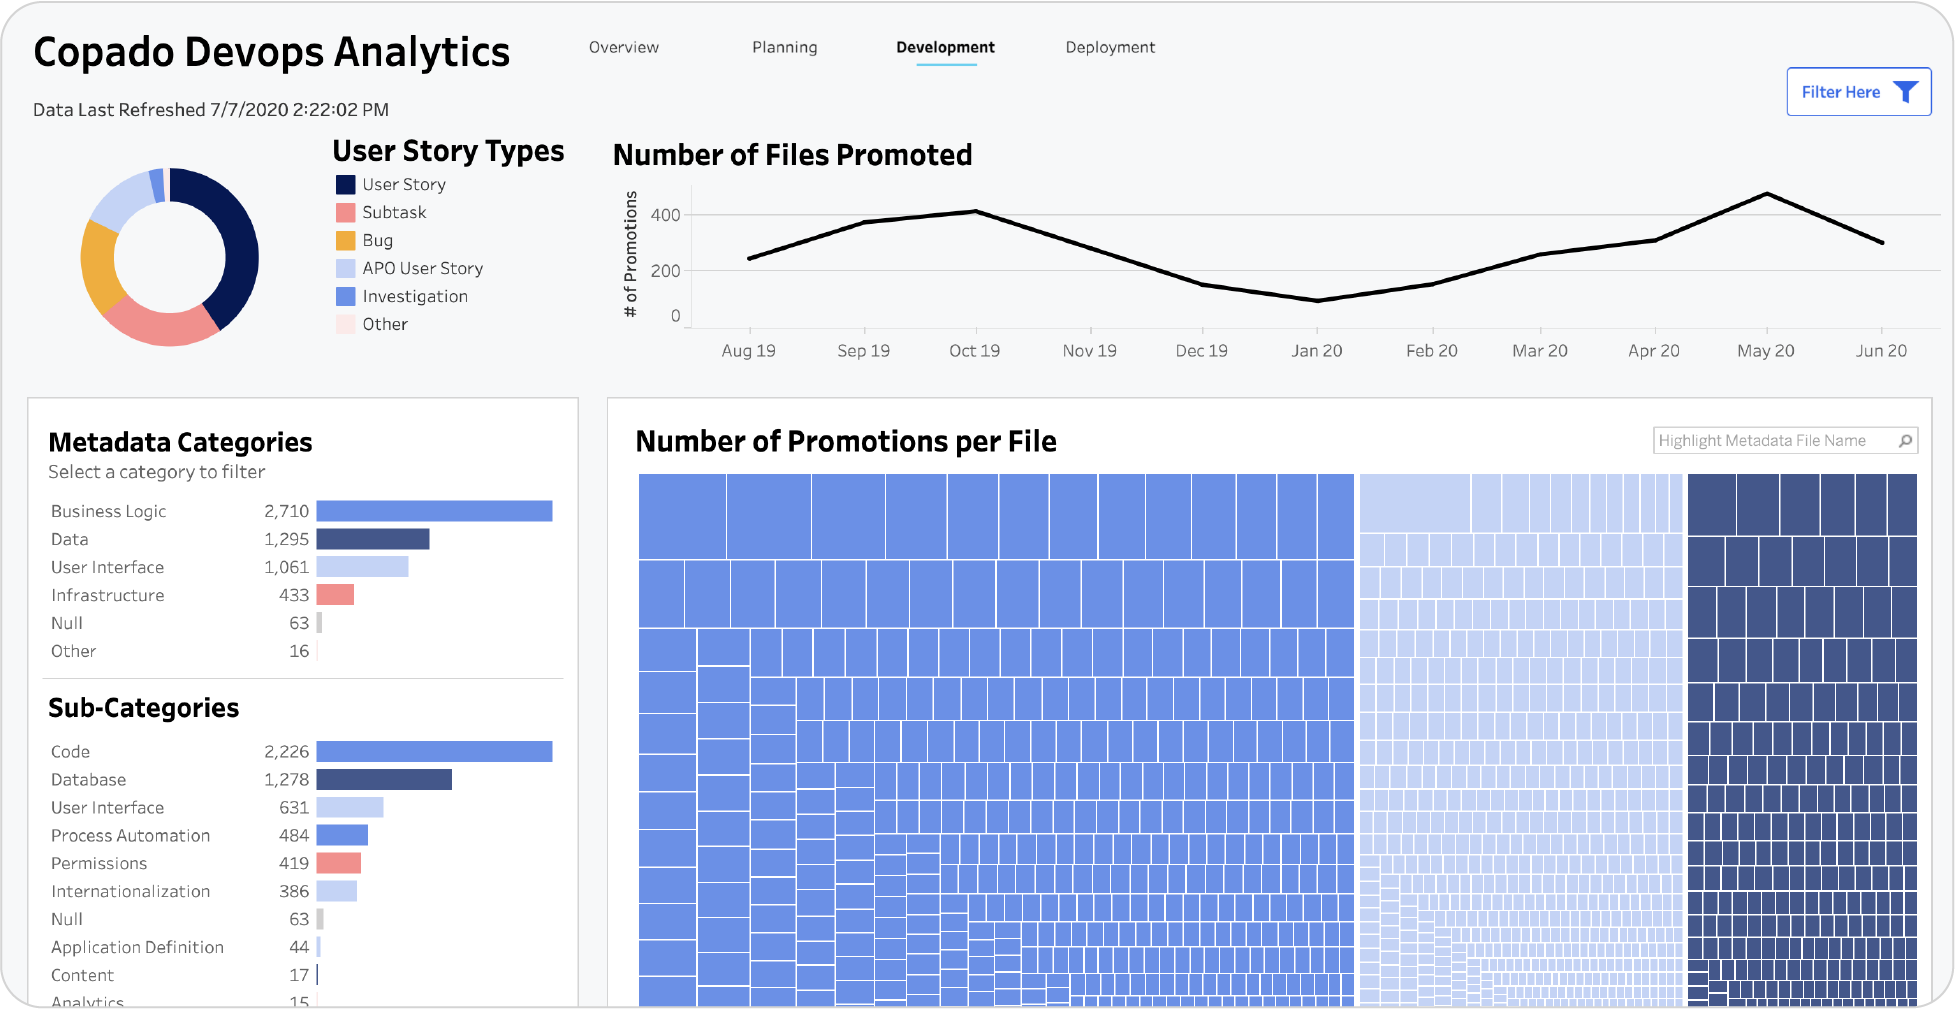Click the top-left large treemap tile
This screenshot has height=1009, width=1955.
tap(682, 516)
